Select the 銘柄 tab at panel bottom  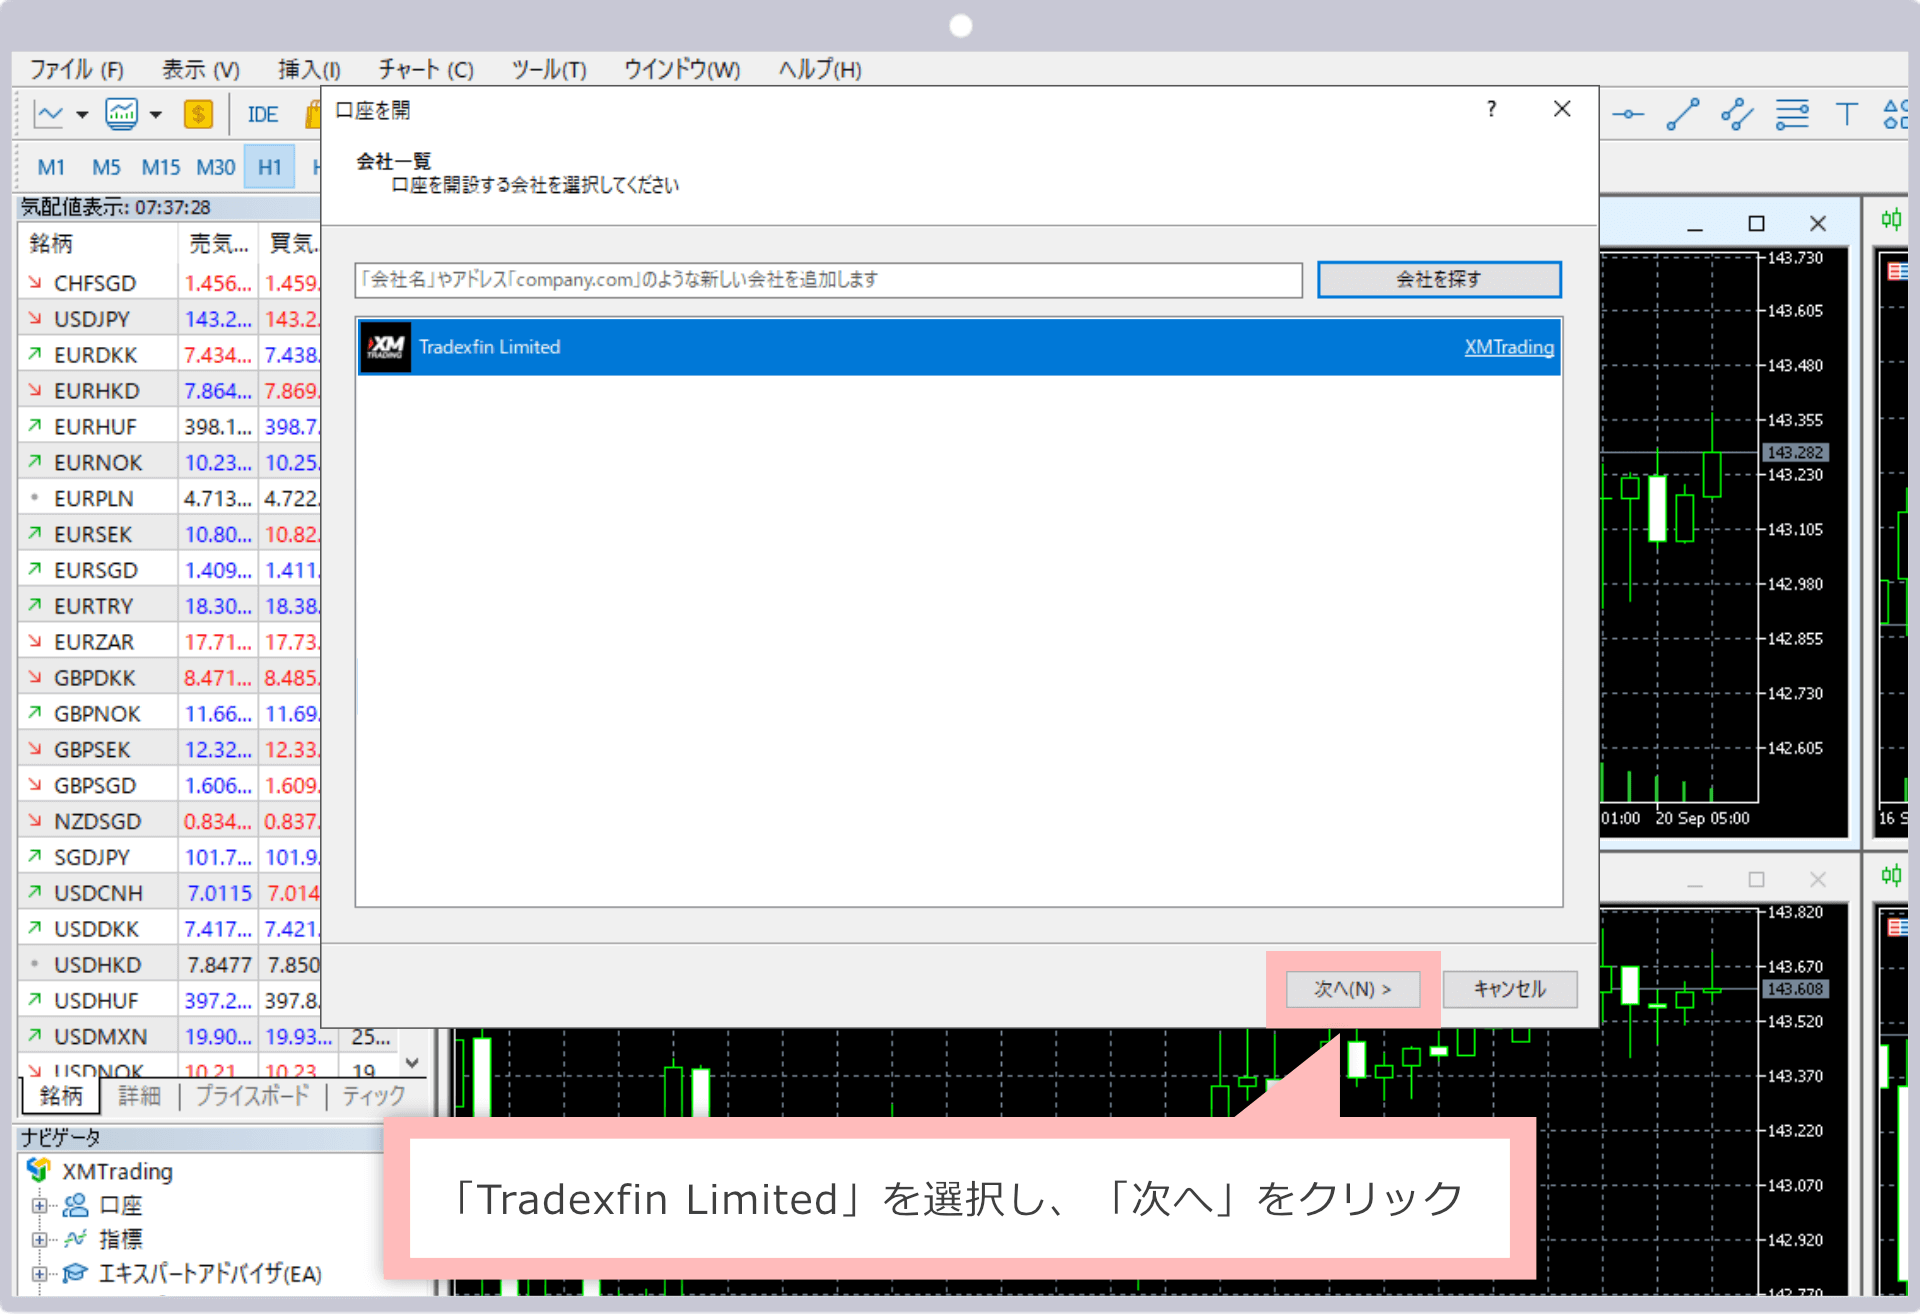click(61, 1095)
